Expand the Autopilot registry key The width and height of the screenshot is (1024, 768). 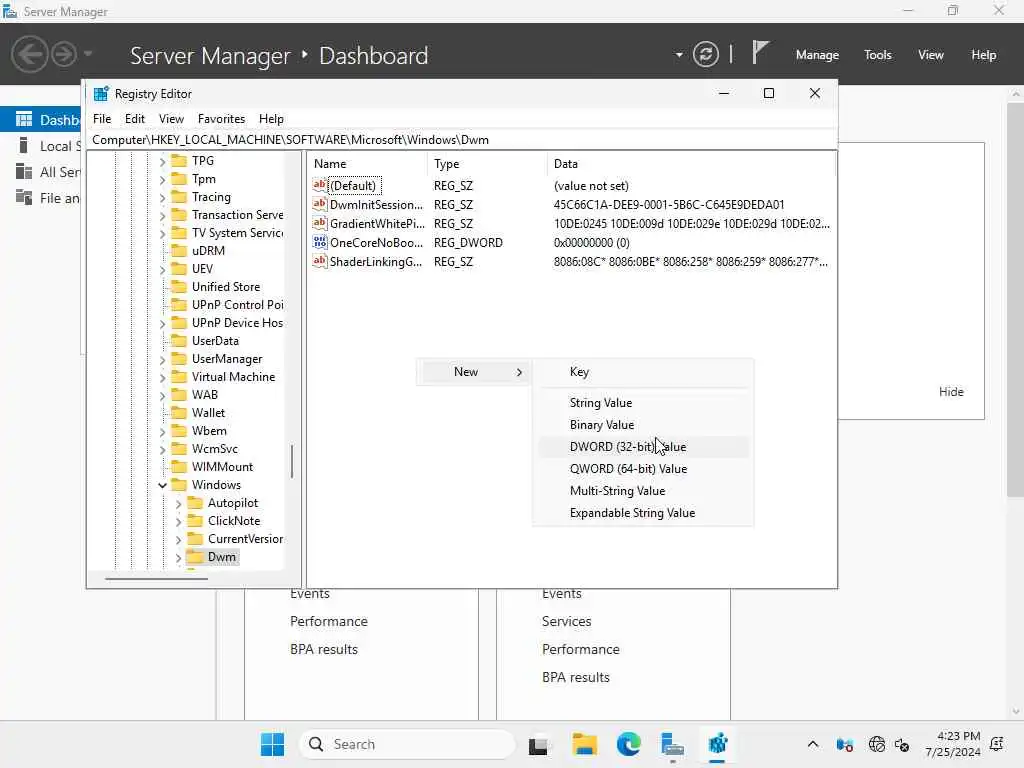click(178, 503)
